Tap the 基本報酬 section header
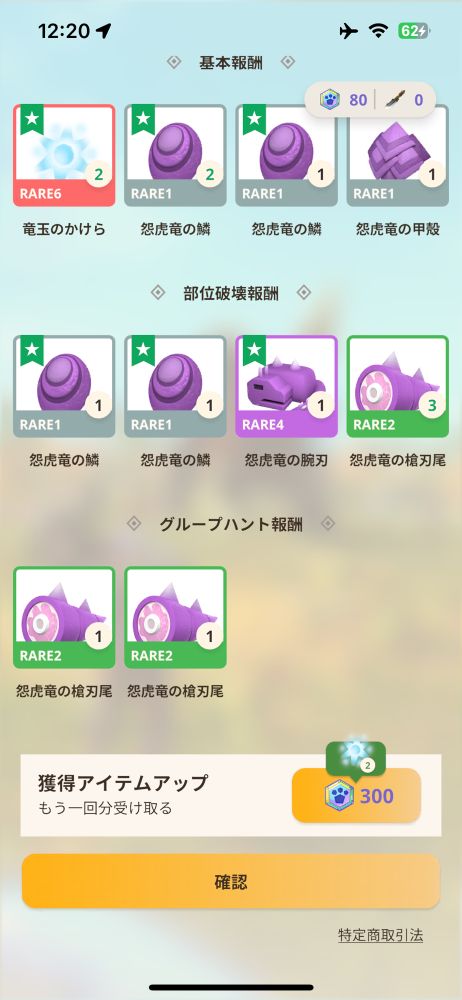Screen dimensions: 462x1000 230,62
